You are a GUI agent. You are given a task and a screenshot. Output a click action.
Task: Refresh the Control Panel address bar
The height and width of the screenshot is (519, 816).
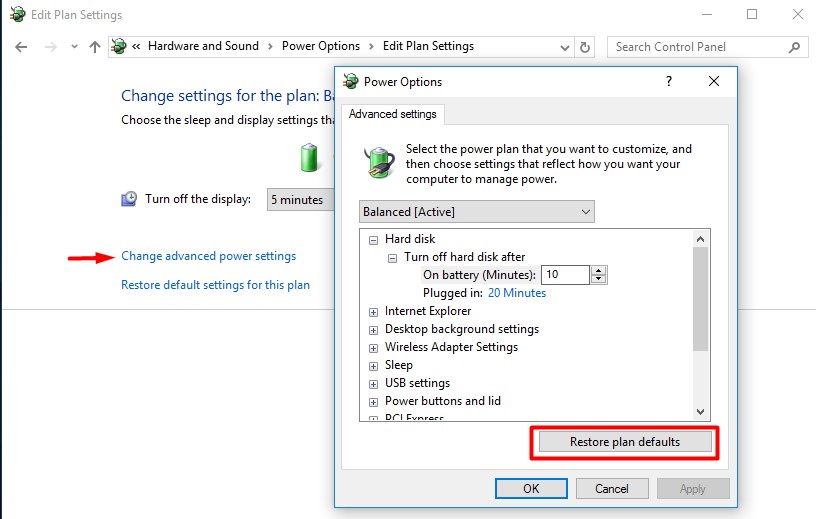586,47
